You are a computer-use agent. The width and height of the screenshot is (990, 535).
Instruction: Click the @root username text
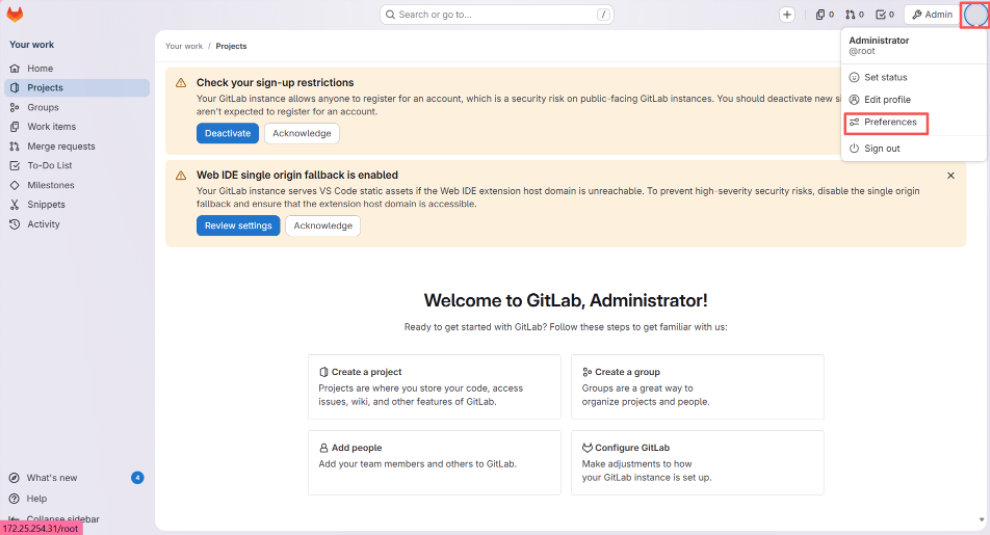point(862,51)
